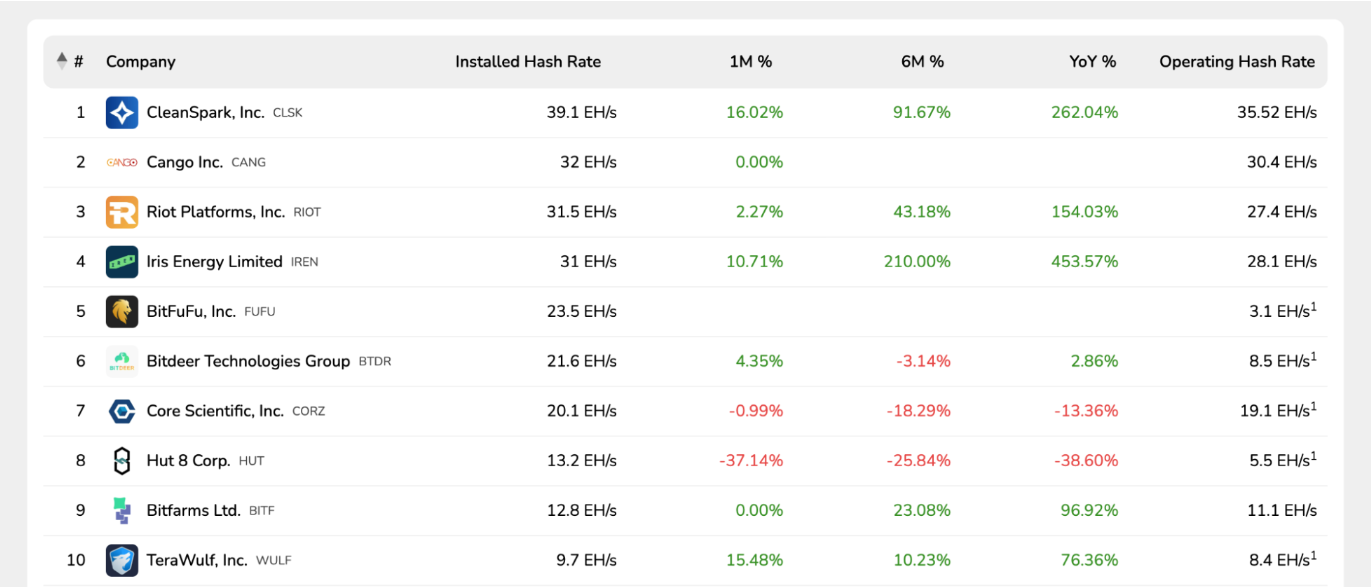Sort by Operating Hash Rate header

tap(1237, 62)
